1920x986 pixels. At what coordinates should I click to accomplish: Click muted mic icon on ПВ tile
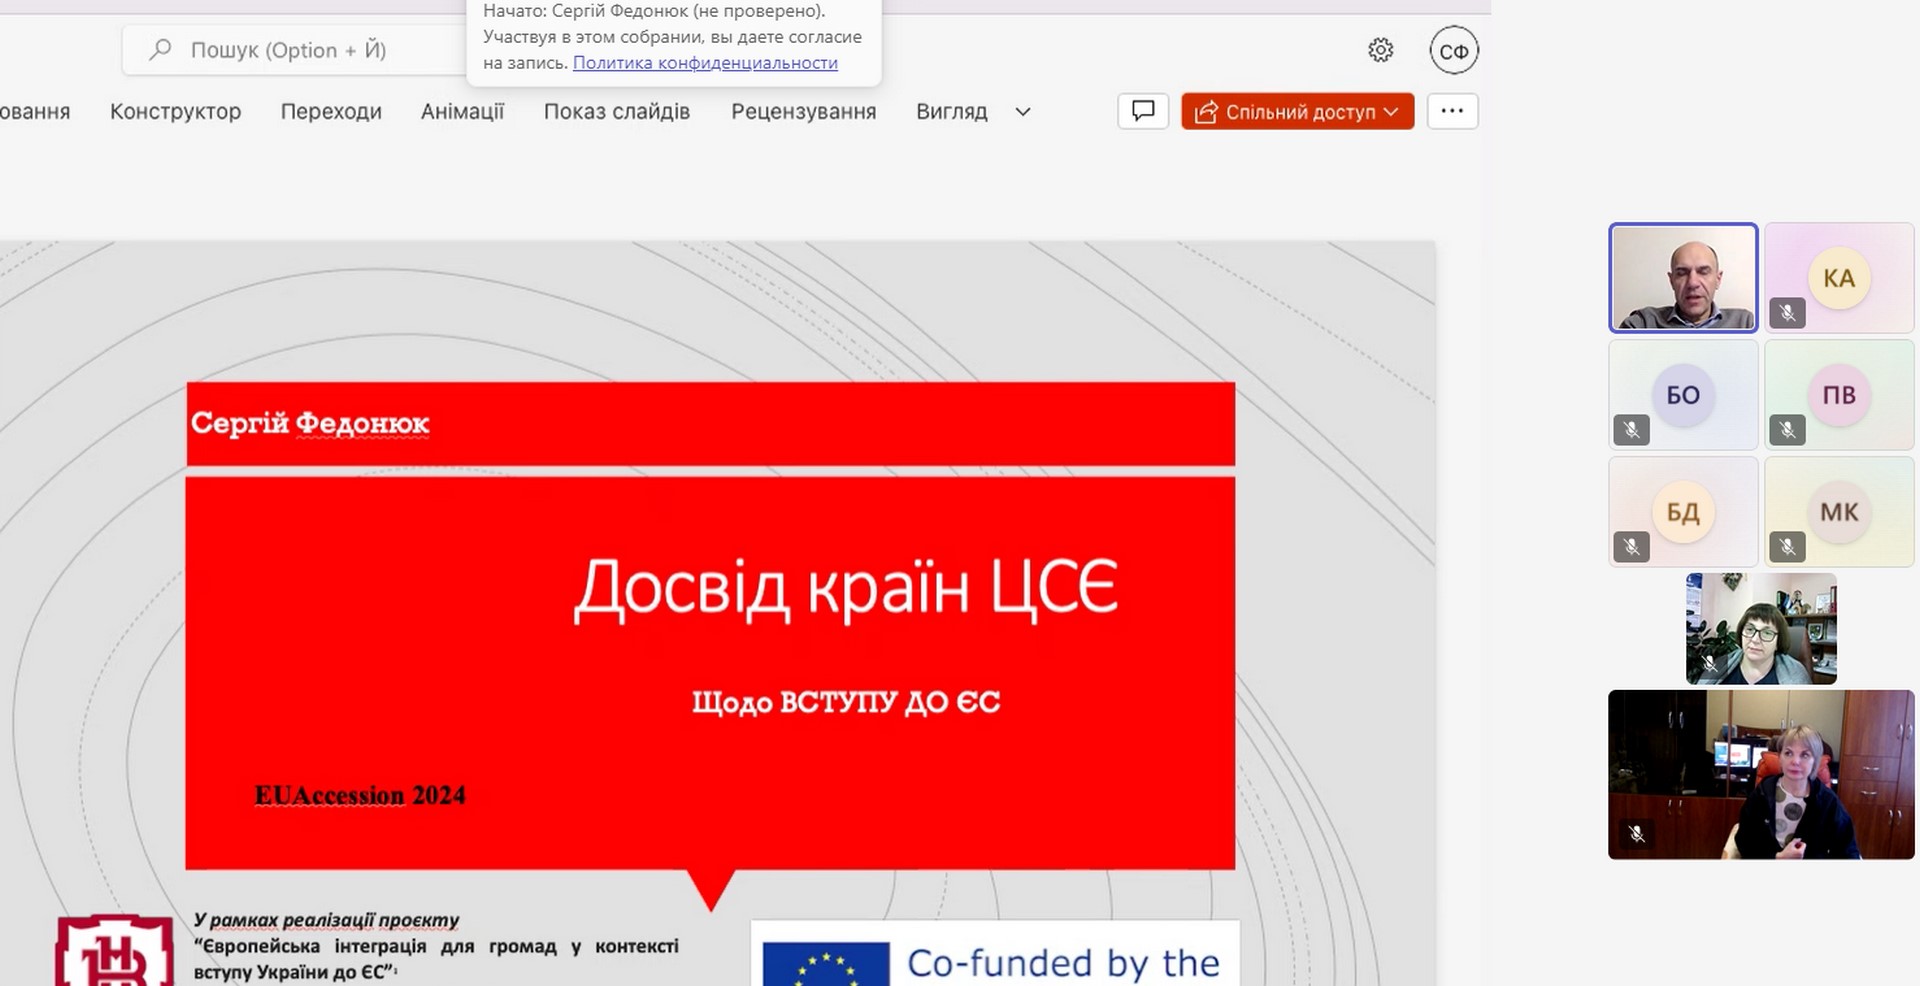(1787, 430)
